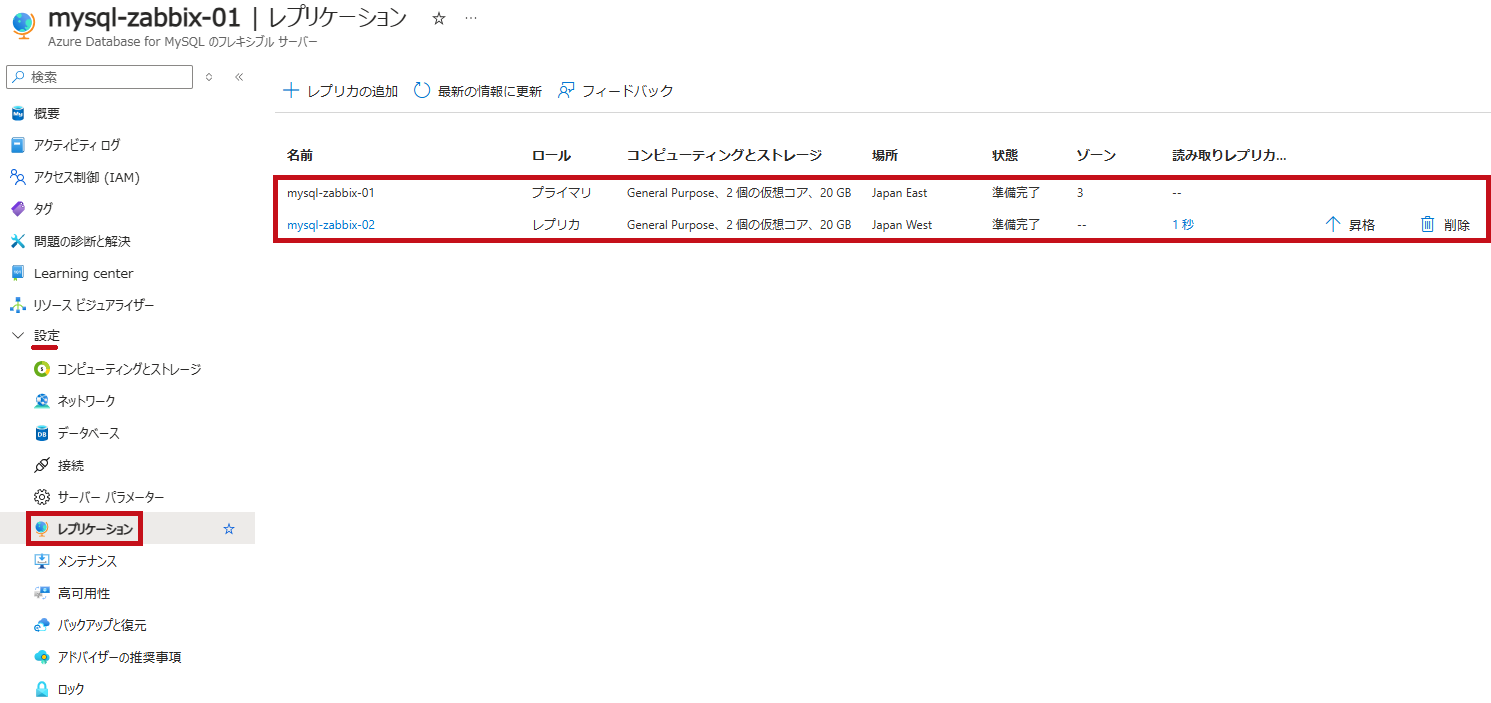Click the レプリケーション globe icon in sidebar
The width and height of the screenshot is (1491, 703).
point(42,528)
